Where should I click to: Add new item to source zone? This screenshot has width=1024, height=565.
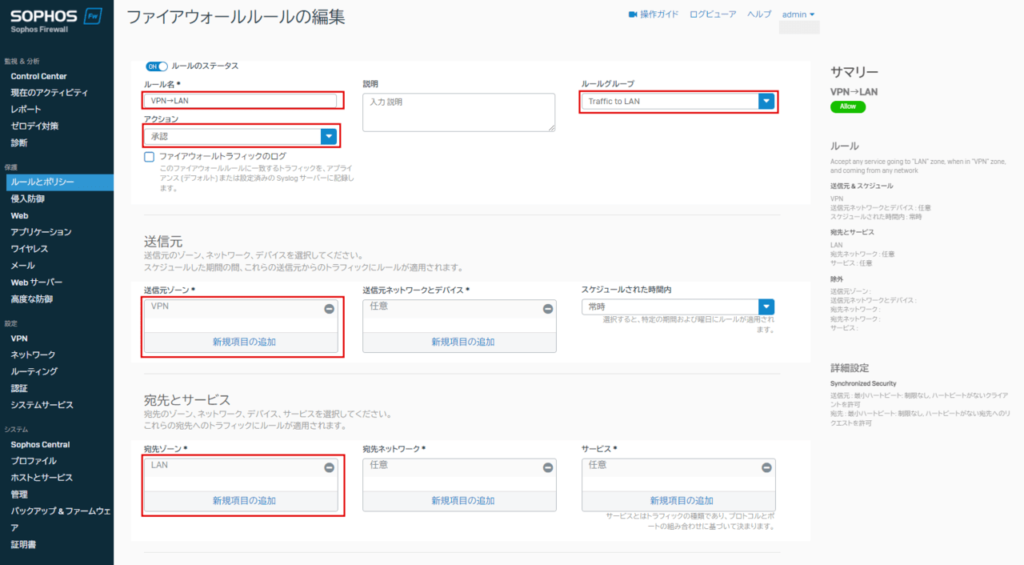[x=244, y=342]
